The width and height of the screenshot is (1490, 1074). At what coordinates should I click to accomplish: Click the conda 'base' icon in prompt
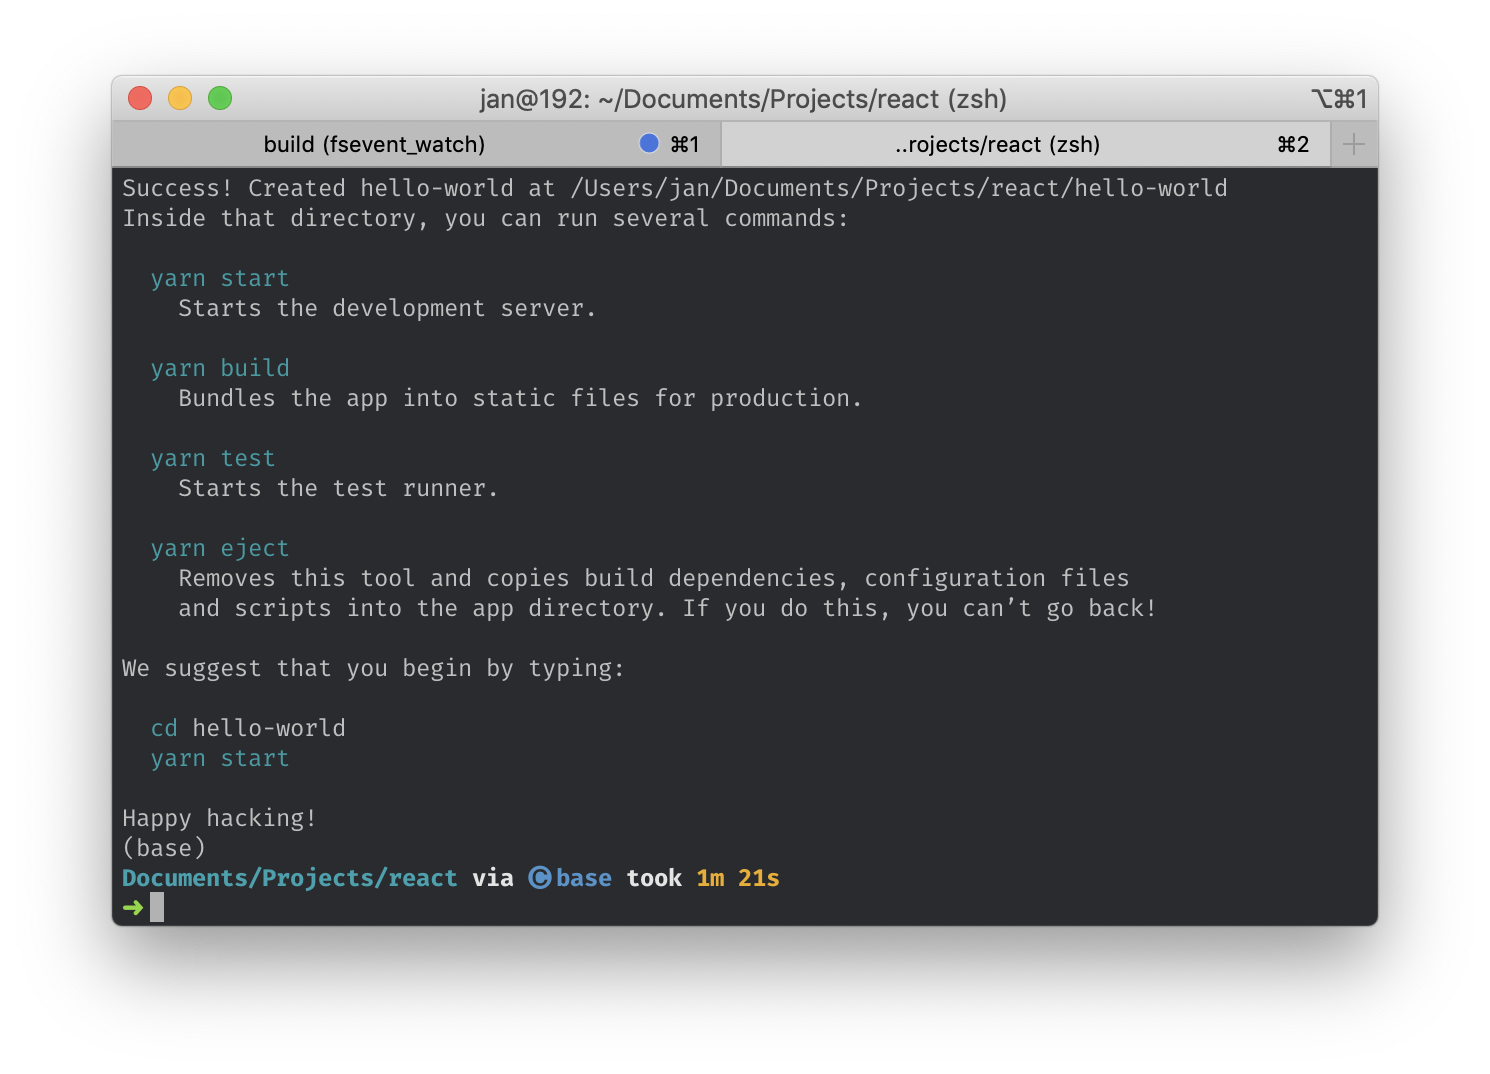pyautogui.click(x=540, y=878)
